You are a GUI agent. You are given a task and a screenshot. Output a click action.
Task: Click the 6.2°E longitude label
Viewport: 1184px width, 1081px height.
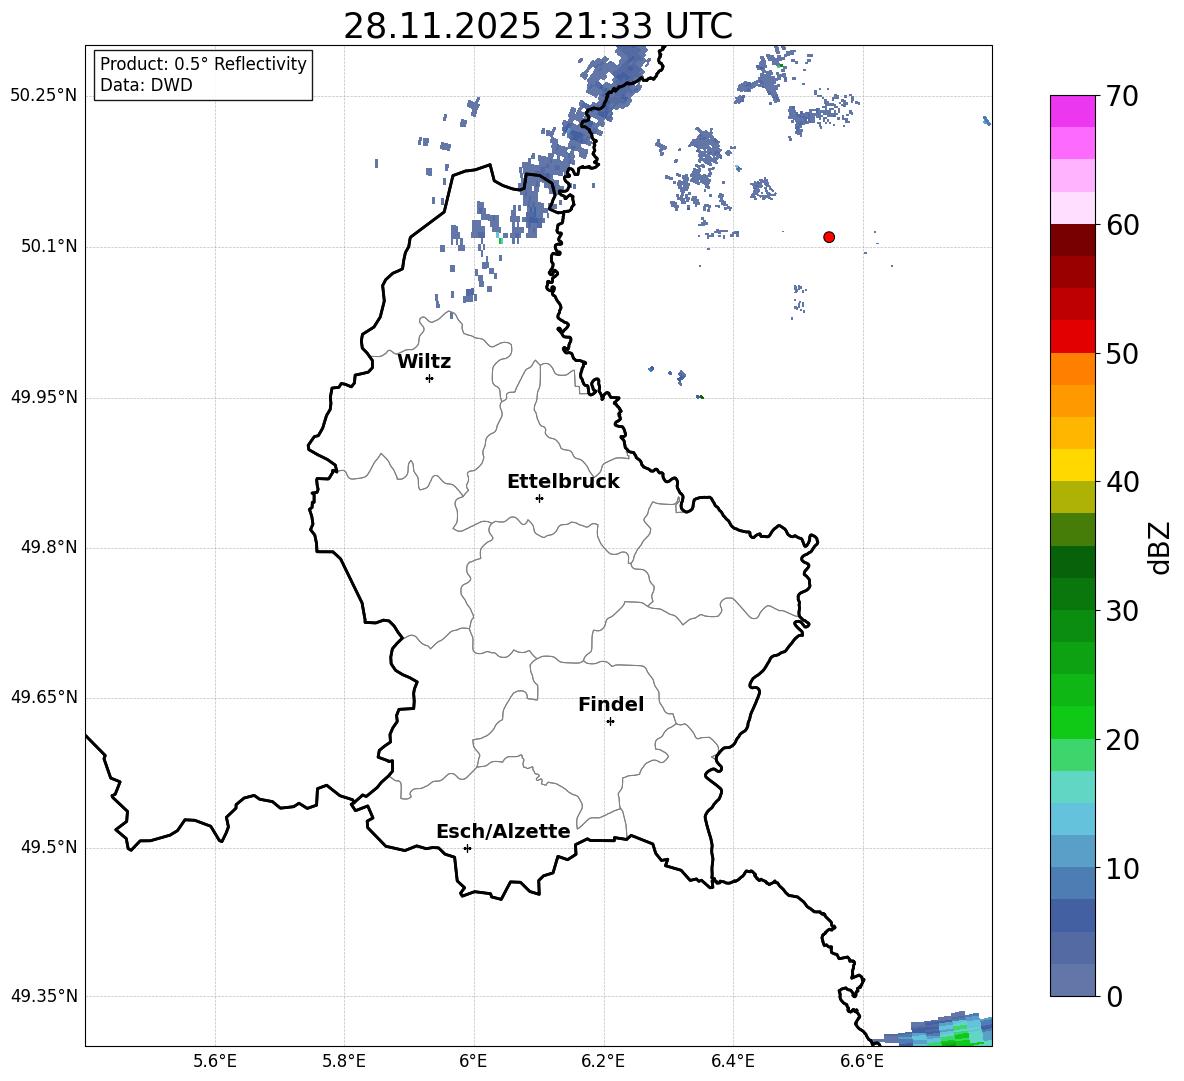603,1061
